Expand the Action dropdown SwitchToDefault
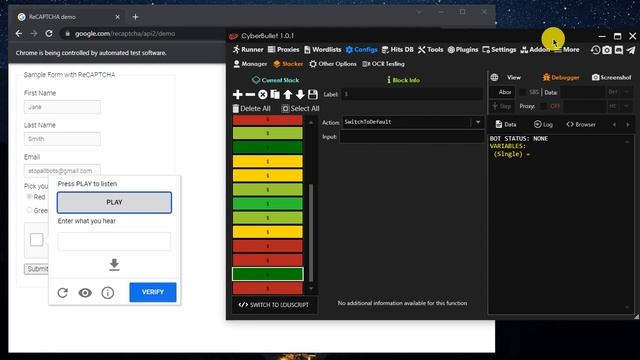 click(x=478, y=122)
